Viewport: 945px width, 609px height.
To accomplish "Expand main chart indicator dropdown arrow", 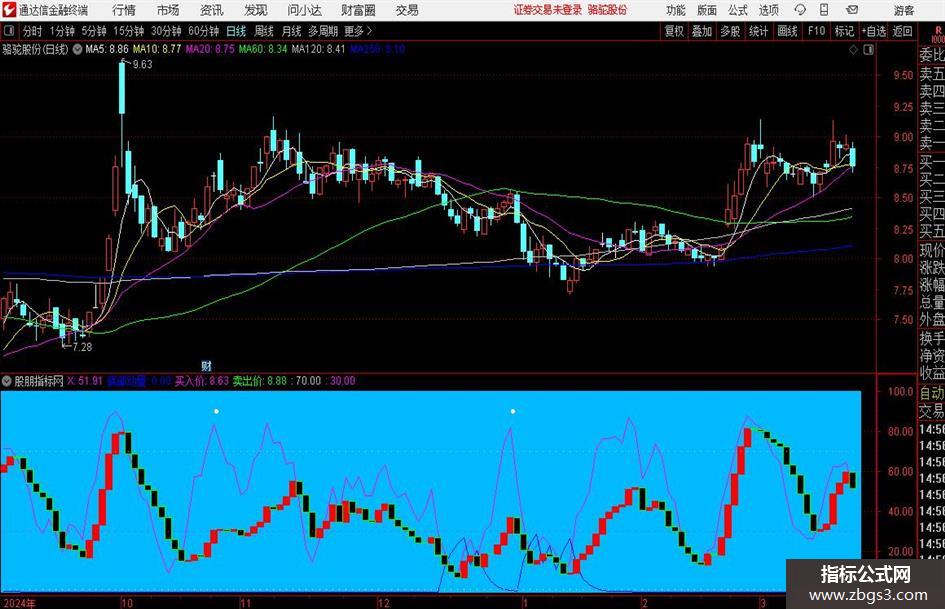I will point(77,49).
